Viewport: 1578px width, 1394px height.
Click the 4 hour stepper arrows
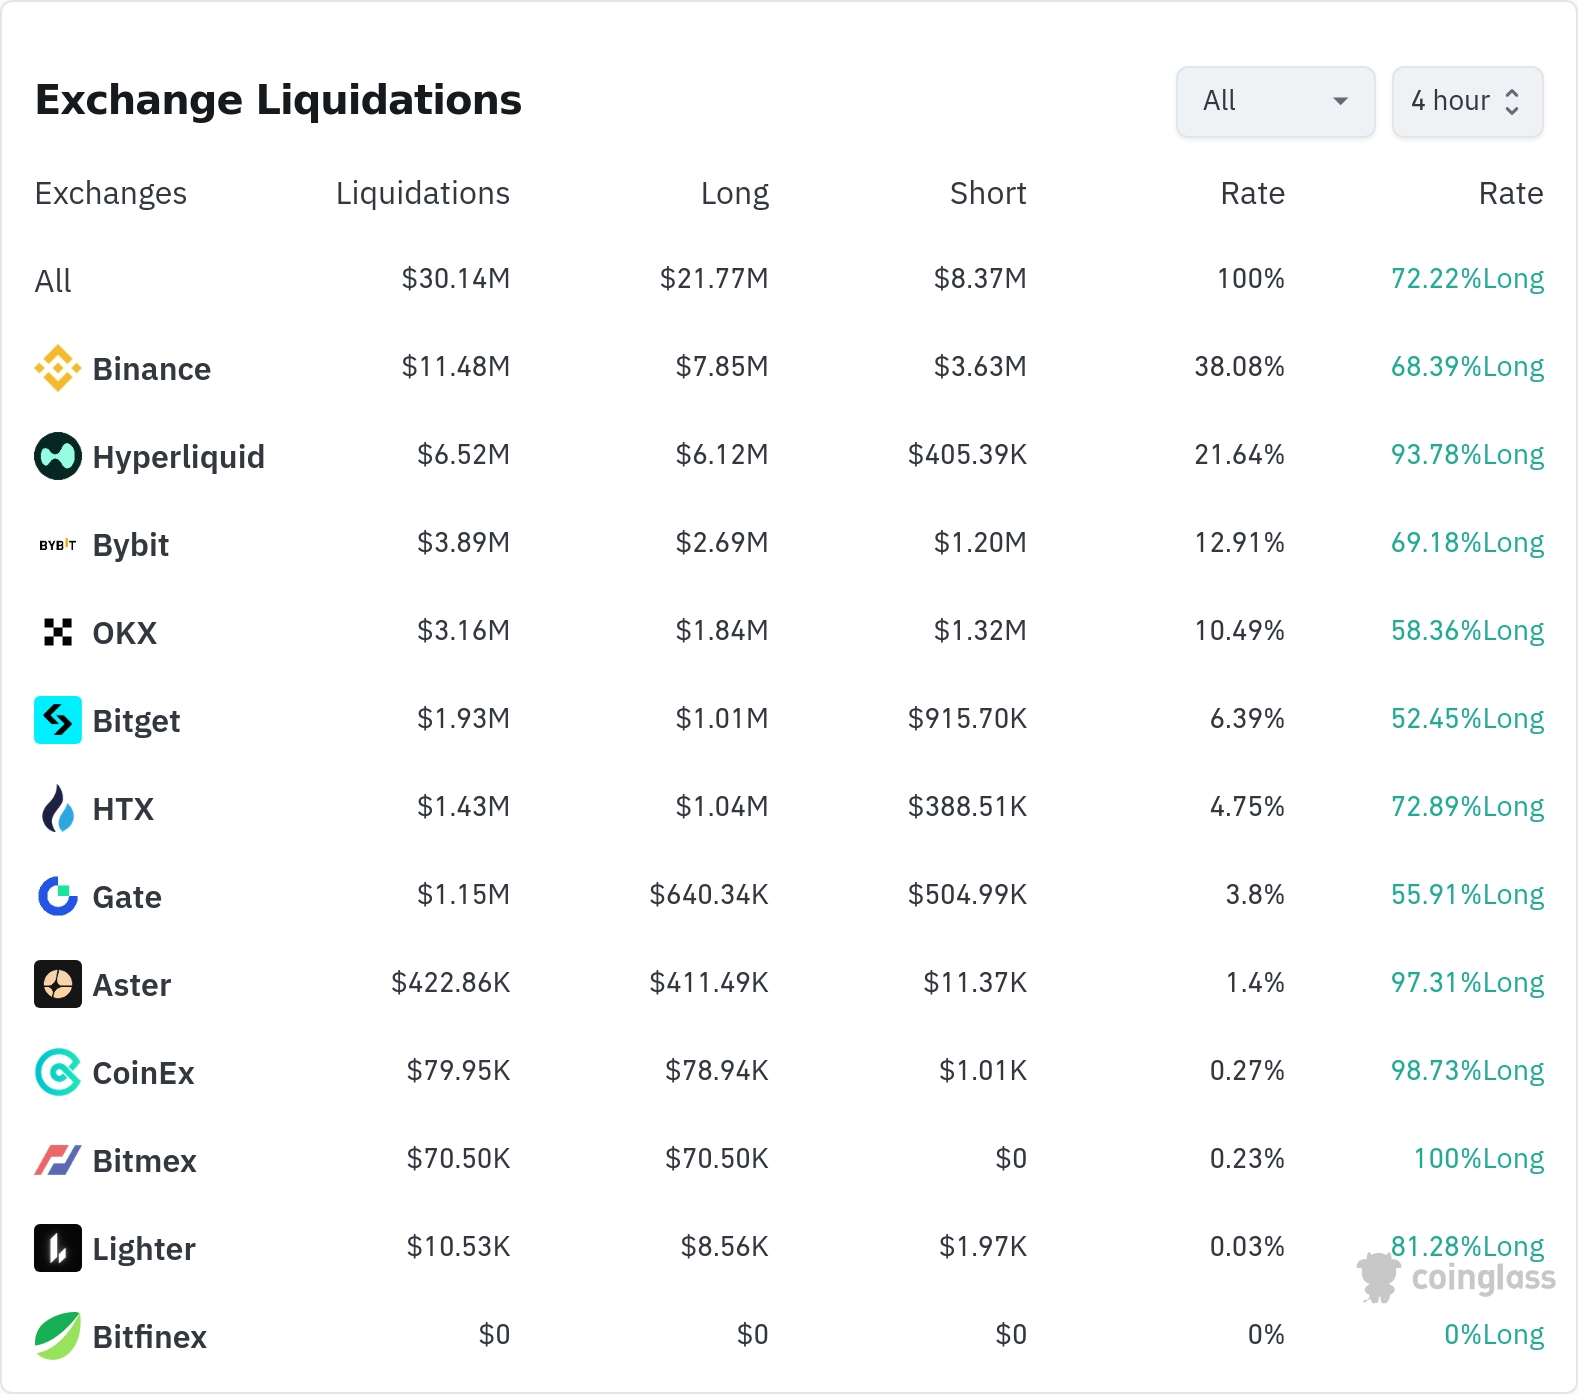[x=1512, y=101]
